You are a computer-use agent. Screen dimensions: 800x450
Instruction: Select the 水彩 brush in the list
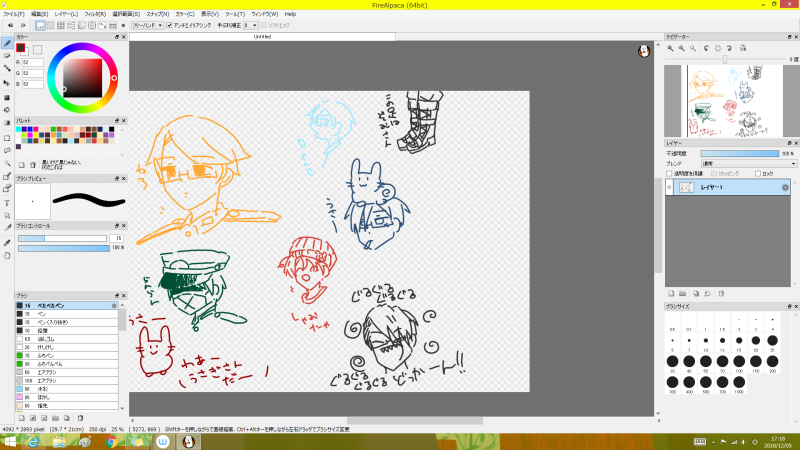pyautogui.click(x=67, y=389)
